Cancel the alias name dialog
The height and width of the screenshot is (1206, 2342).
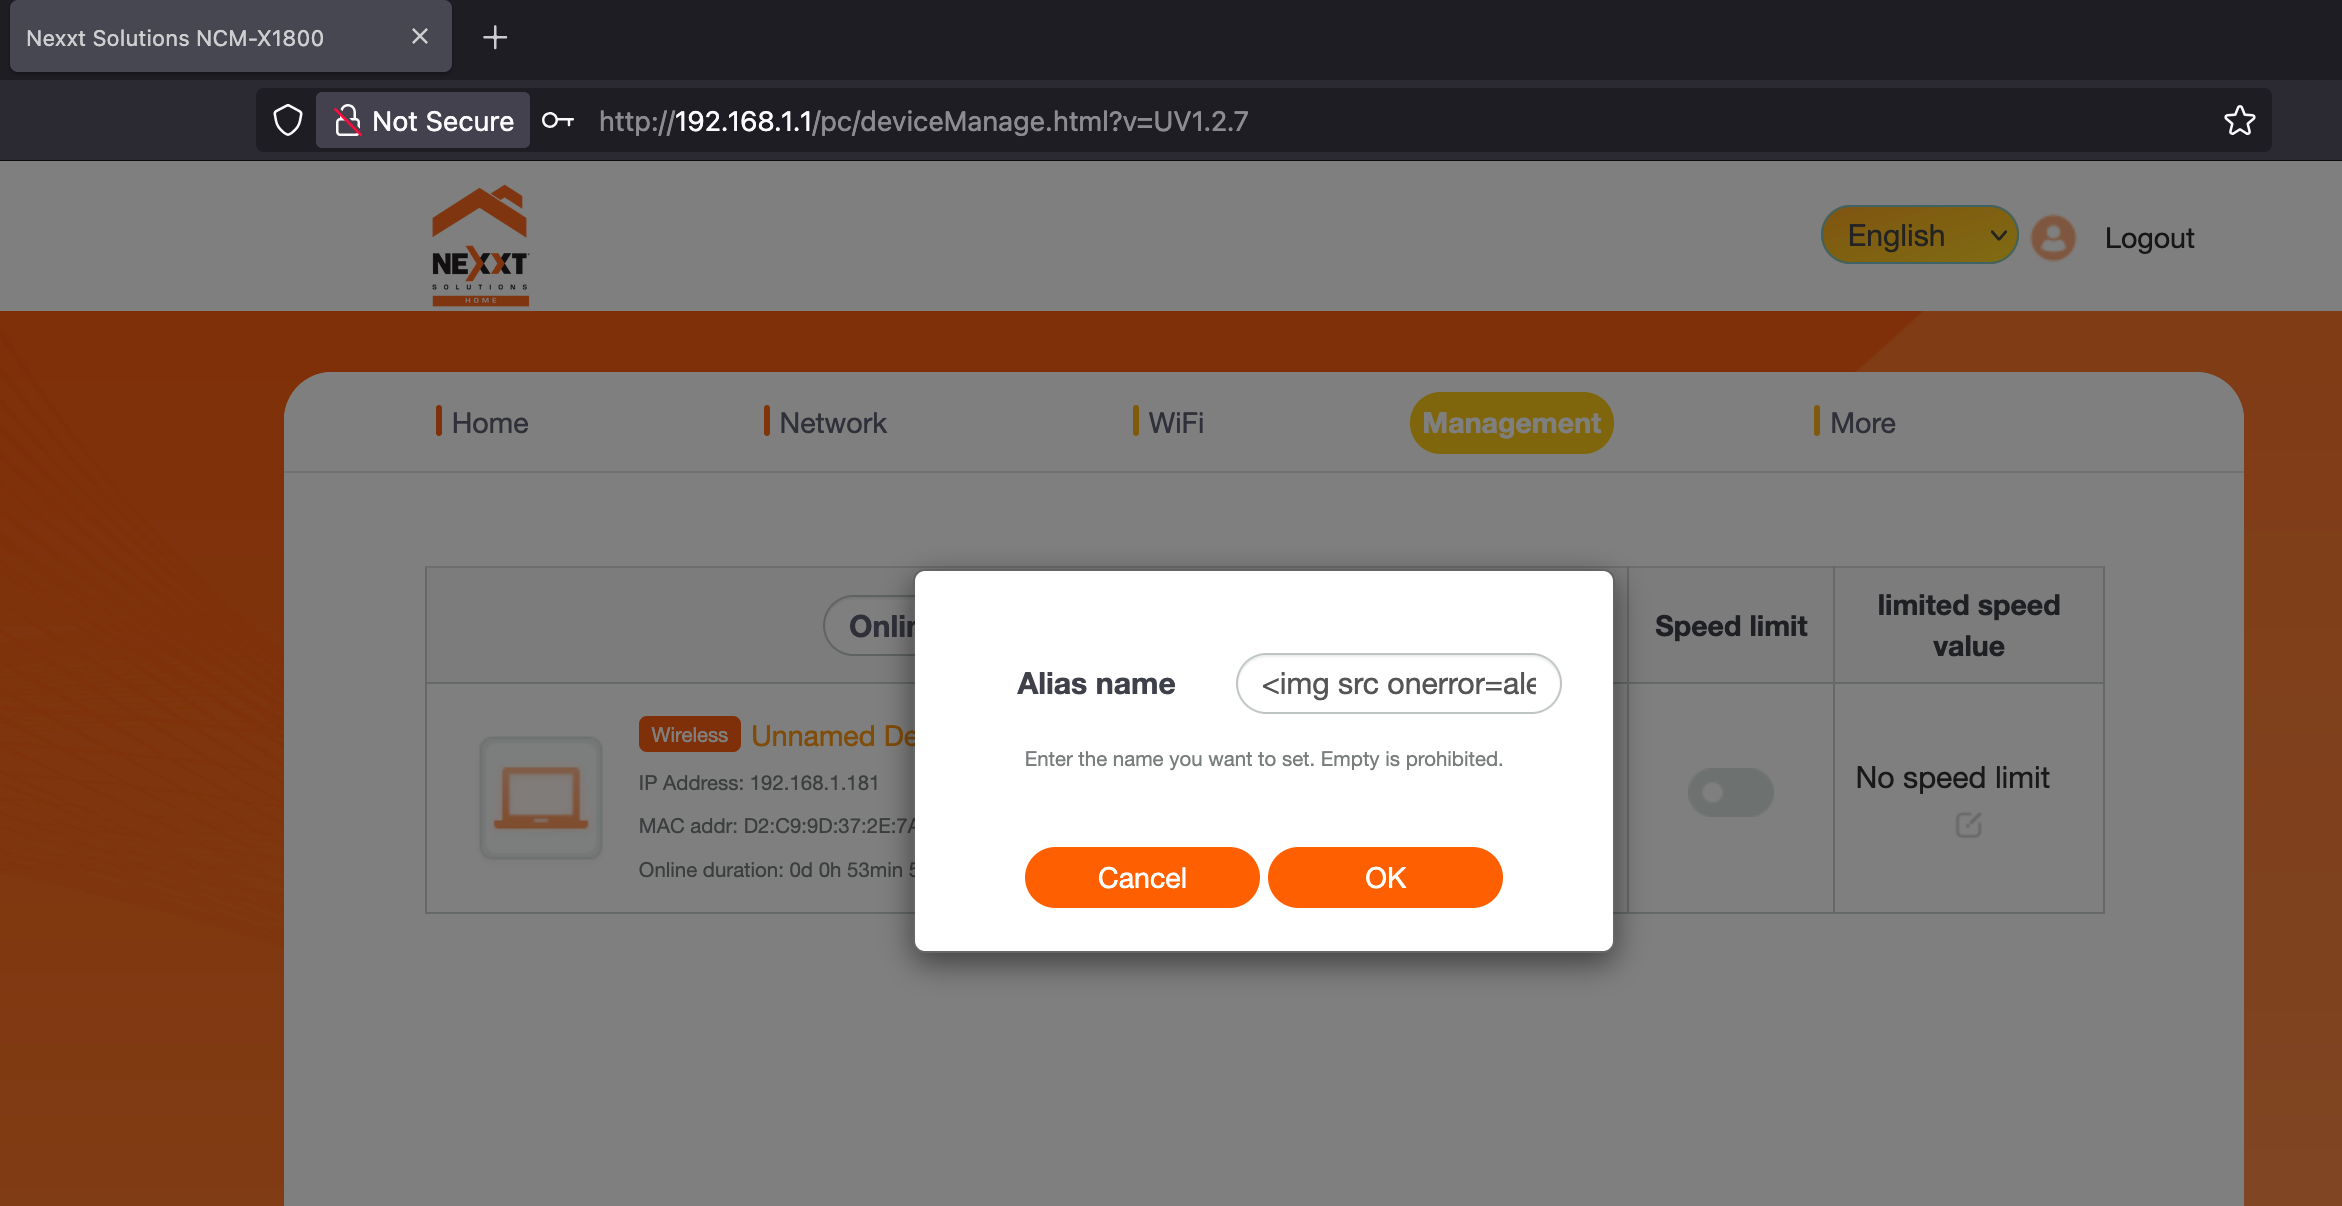1142,877
